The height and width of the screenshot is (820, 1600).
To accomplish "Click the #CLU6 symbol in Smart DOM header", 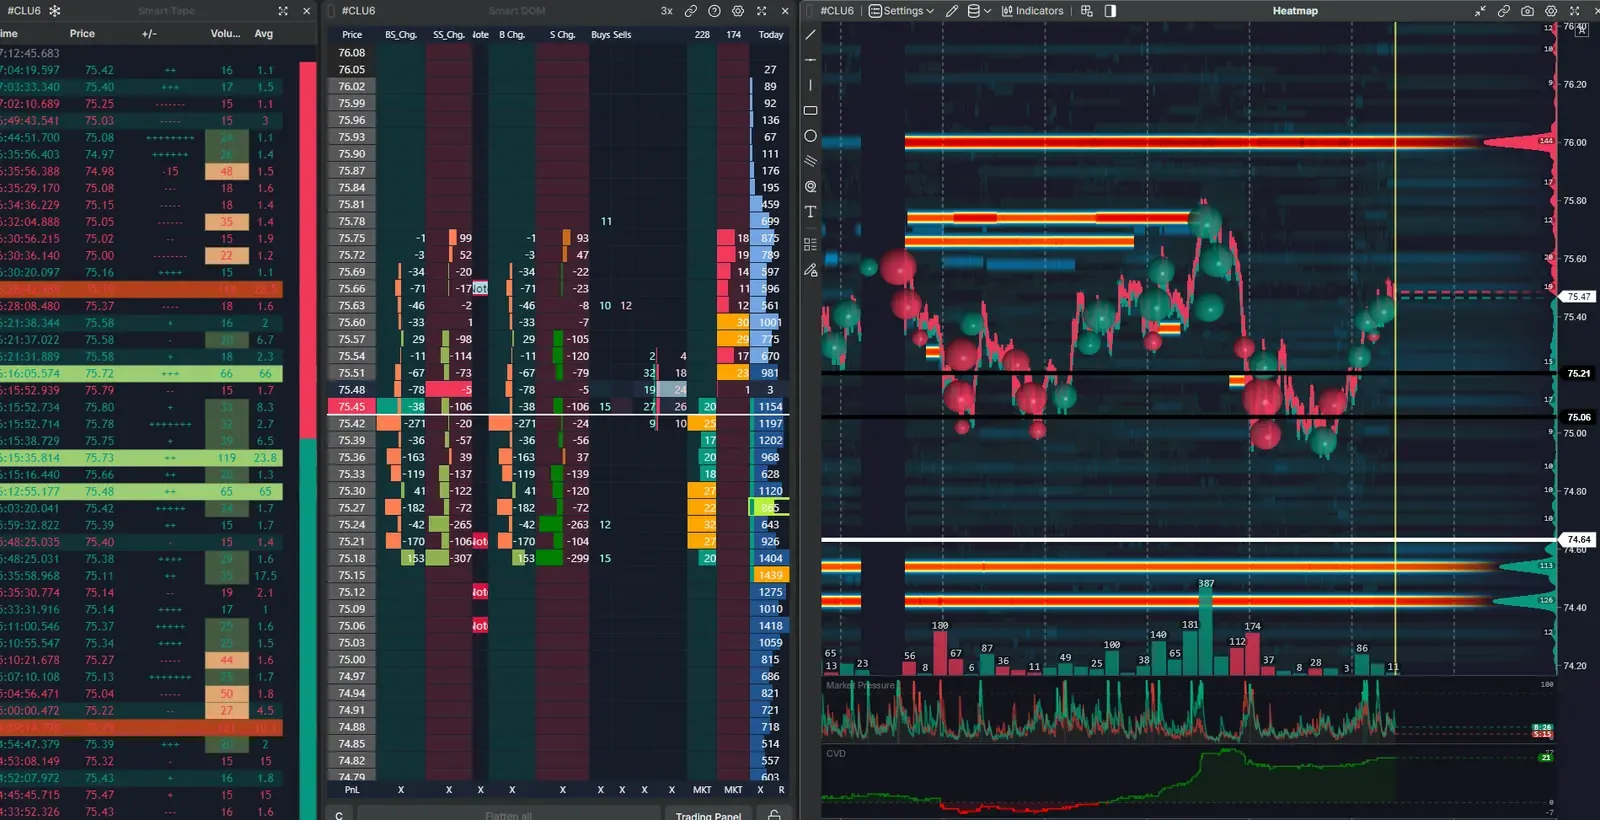I will click(358, 11).
